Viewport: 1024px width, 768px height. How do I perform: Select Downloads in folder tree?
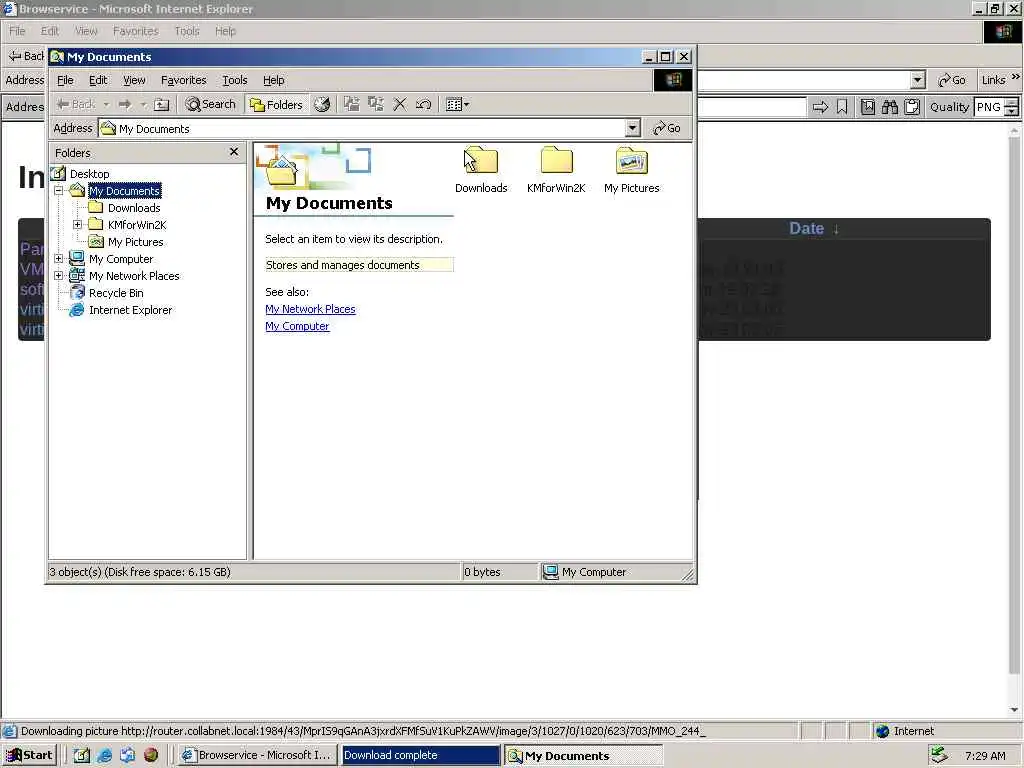tap(134, 208)
